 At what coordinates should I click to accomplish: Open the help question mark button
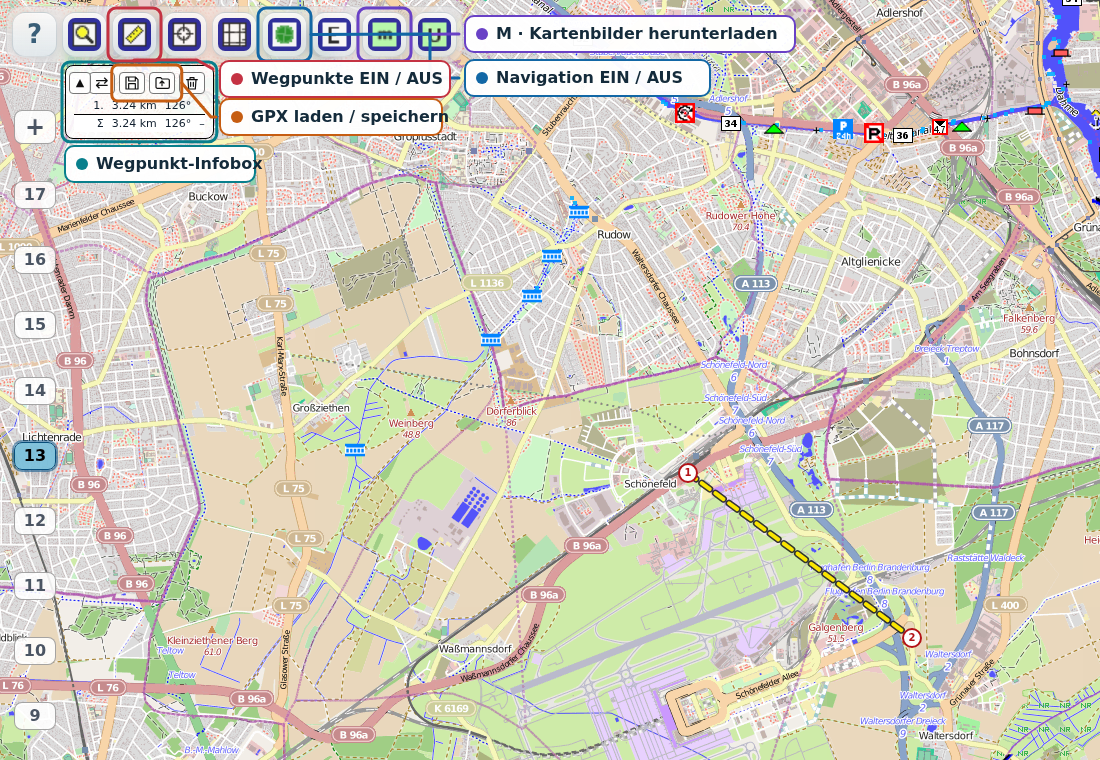click(34, 34)
